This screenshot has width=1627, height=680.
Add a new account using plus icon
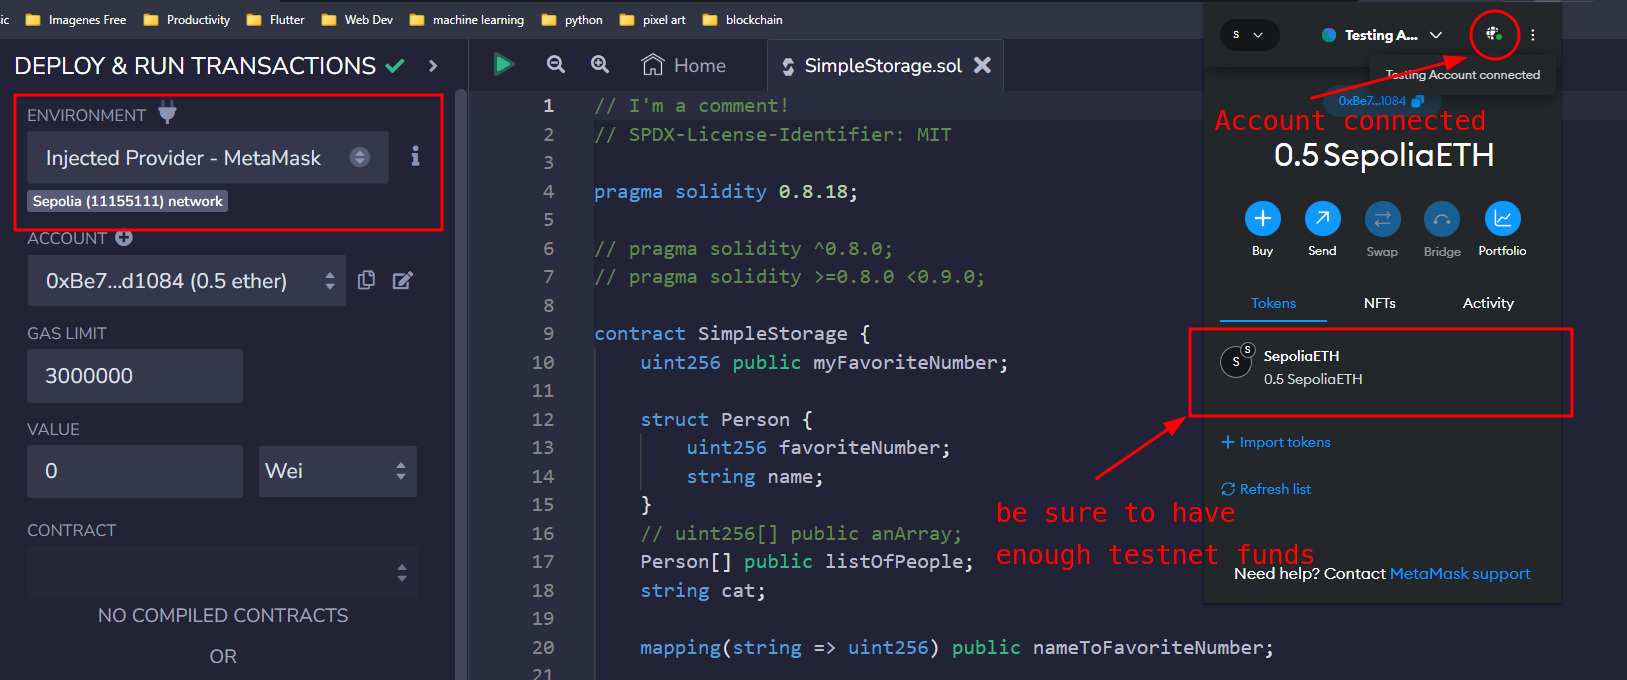pos(124,238)
